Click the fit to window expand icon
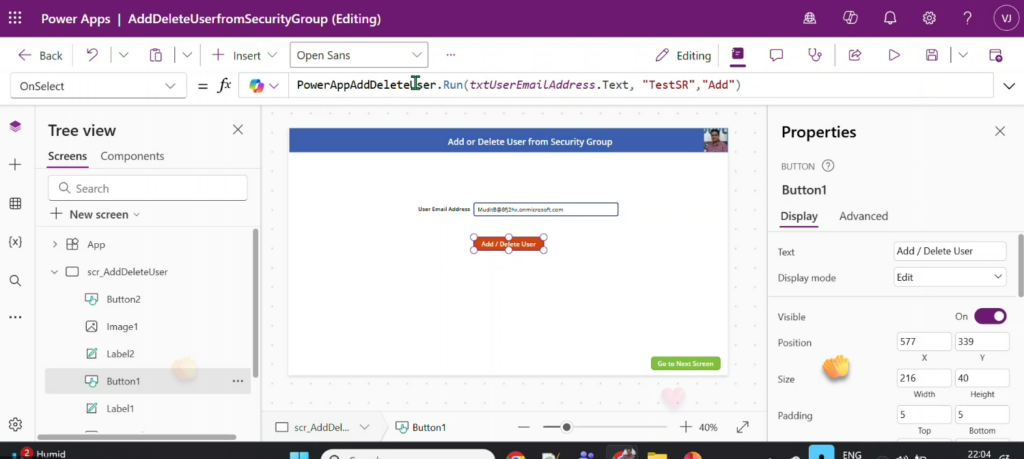 click(743, 427)
